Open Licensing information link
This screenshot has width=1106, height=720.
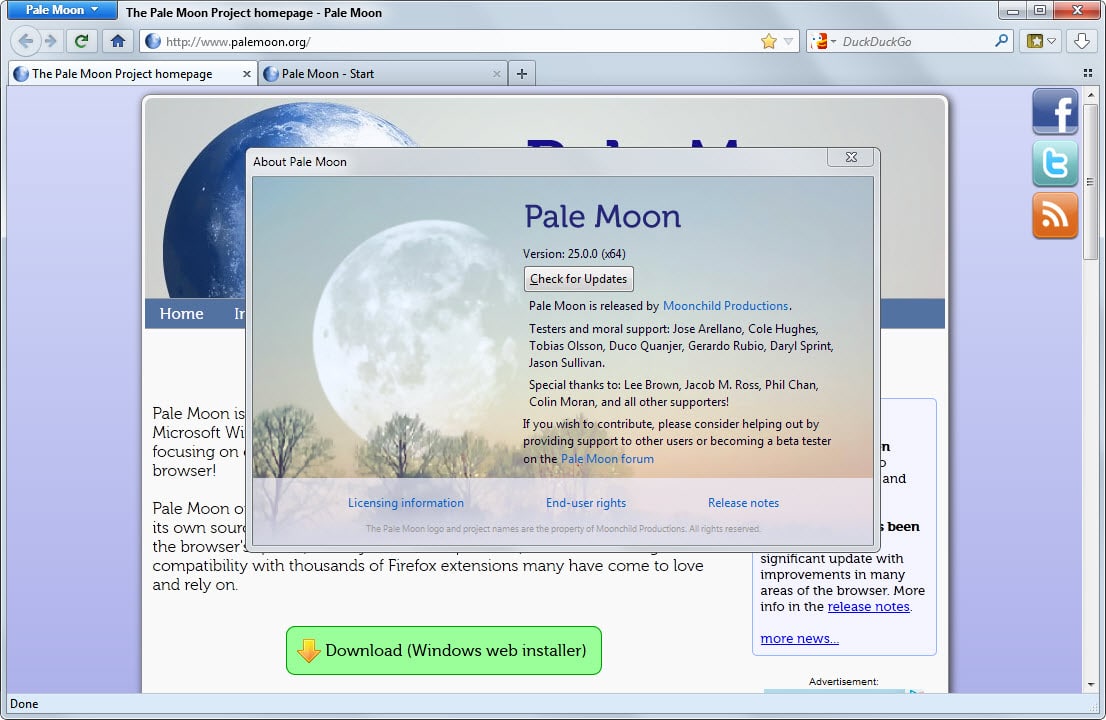(406, 503)
